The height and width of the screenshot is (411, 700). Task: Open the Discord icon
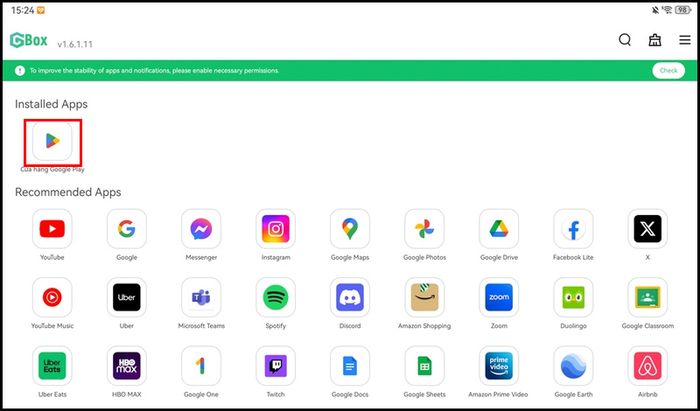coord(350,297)
